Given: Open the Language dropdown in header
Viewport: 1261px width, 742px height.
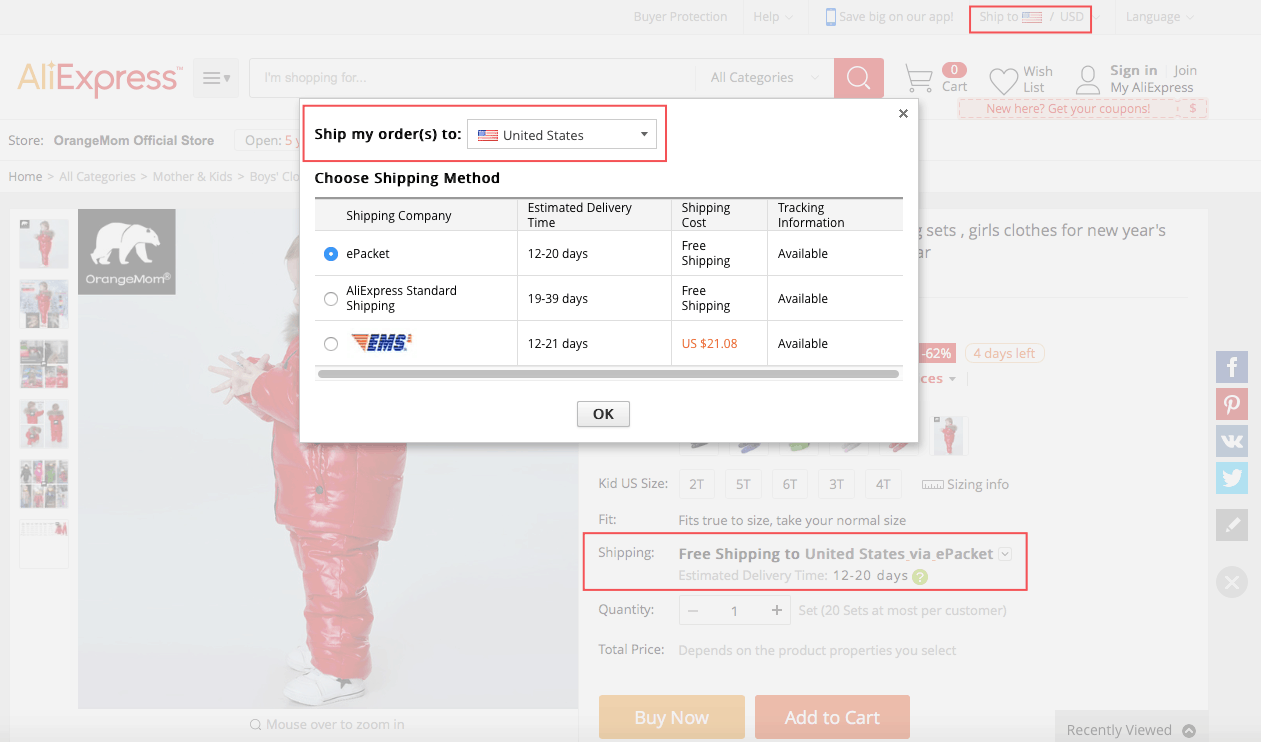Looking at the screenshot, I should pos(1159,17).
